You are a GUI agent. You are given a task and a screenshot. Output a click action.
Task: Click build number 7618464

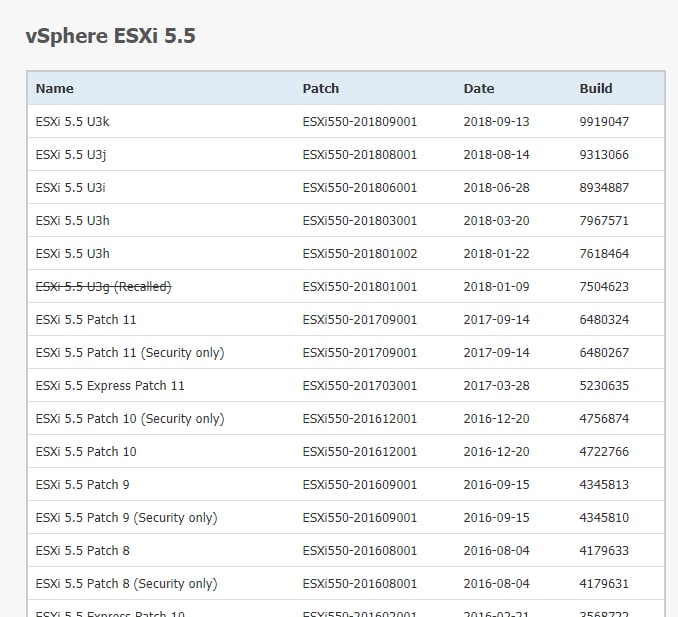pyautogui.click(x=604, y=254)
